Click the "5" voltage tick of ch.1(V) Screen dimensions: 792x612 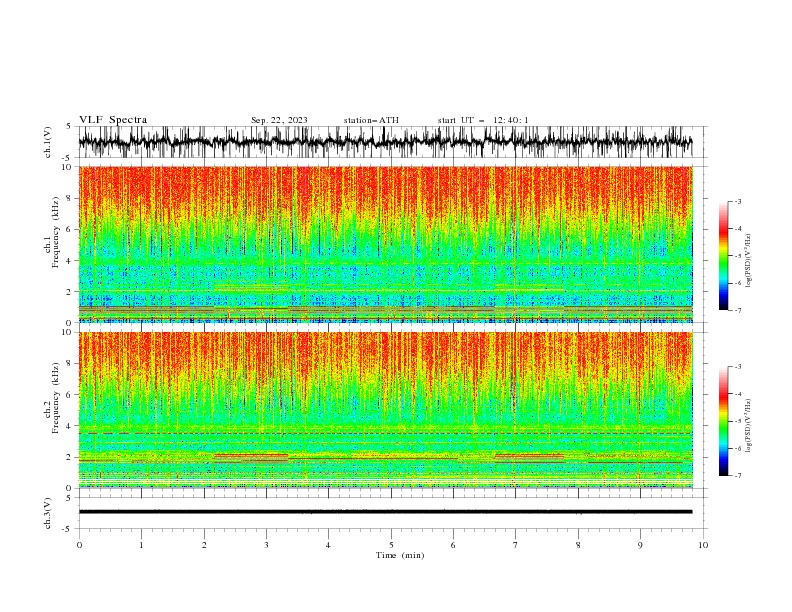click(68, 126)
